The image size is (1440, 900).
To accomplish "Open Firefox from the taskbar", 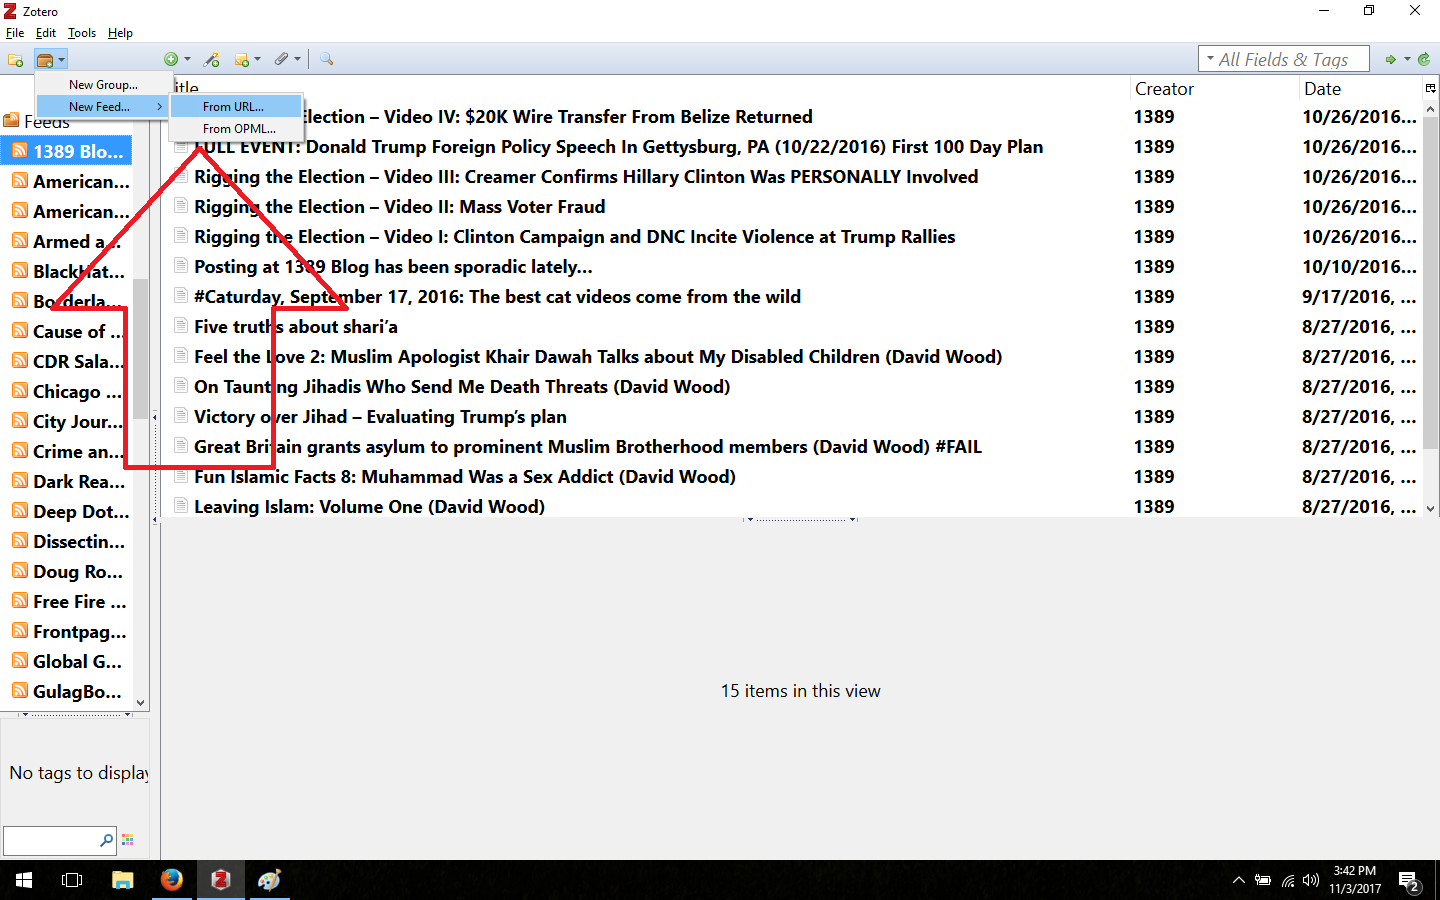I will [172, 880].
